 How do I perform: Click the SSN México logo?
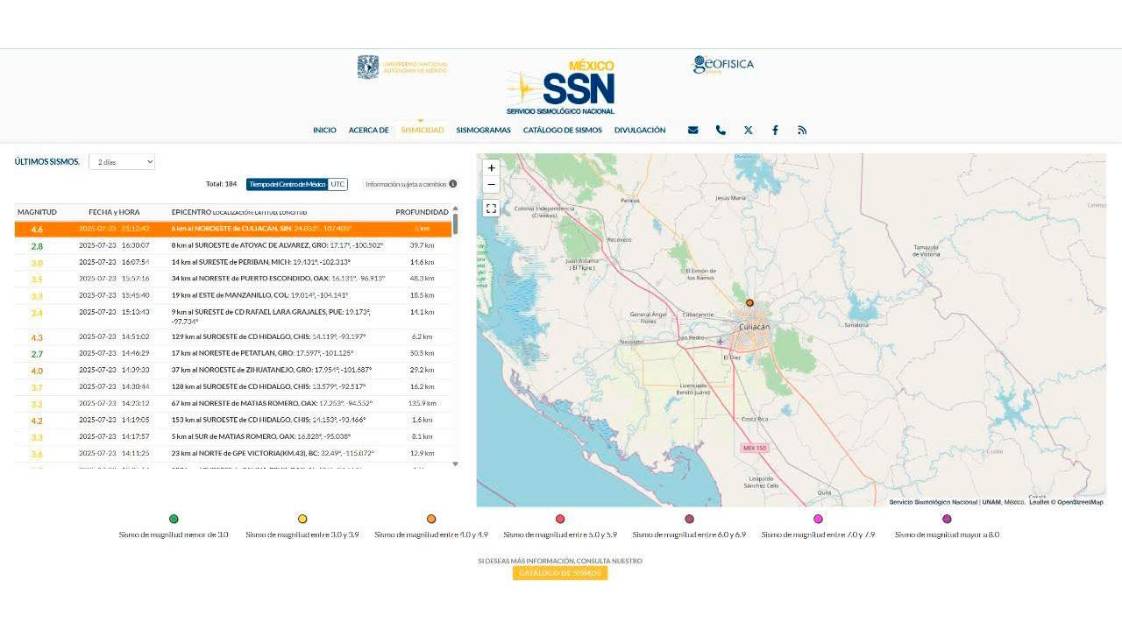point(561,88)
